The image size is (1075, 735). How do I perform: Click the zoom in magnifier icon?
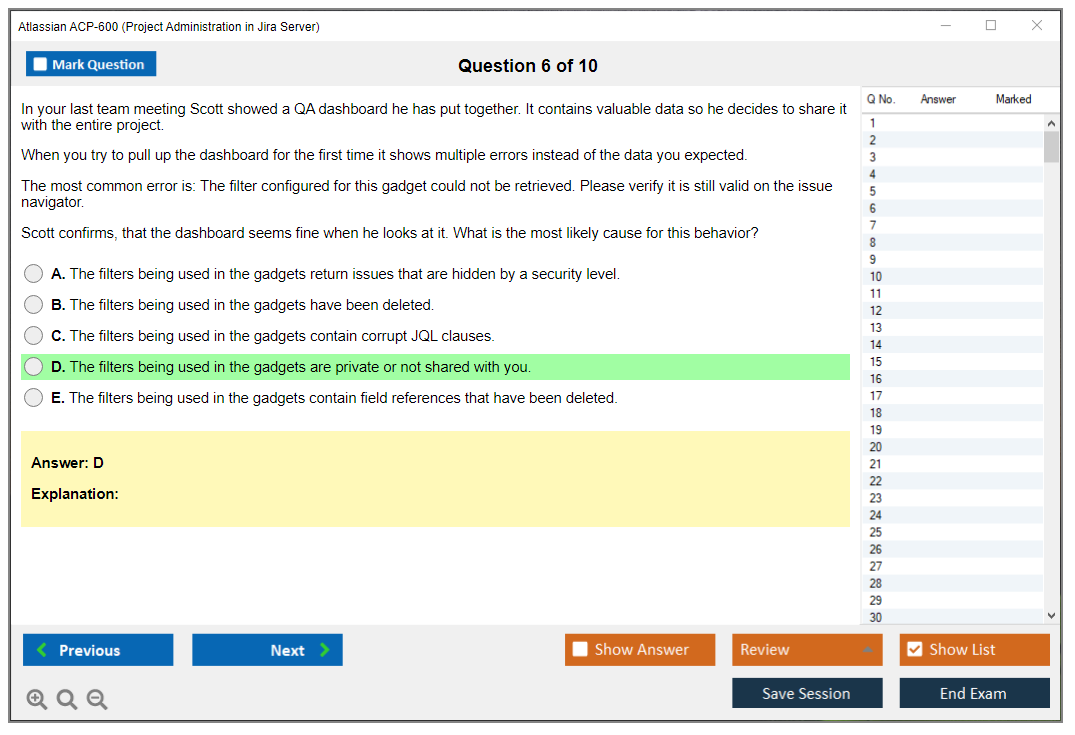[37, 700]
